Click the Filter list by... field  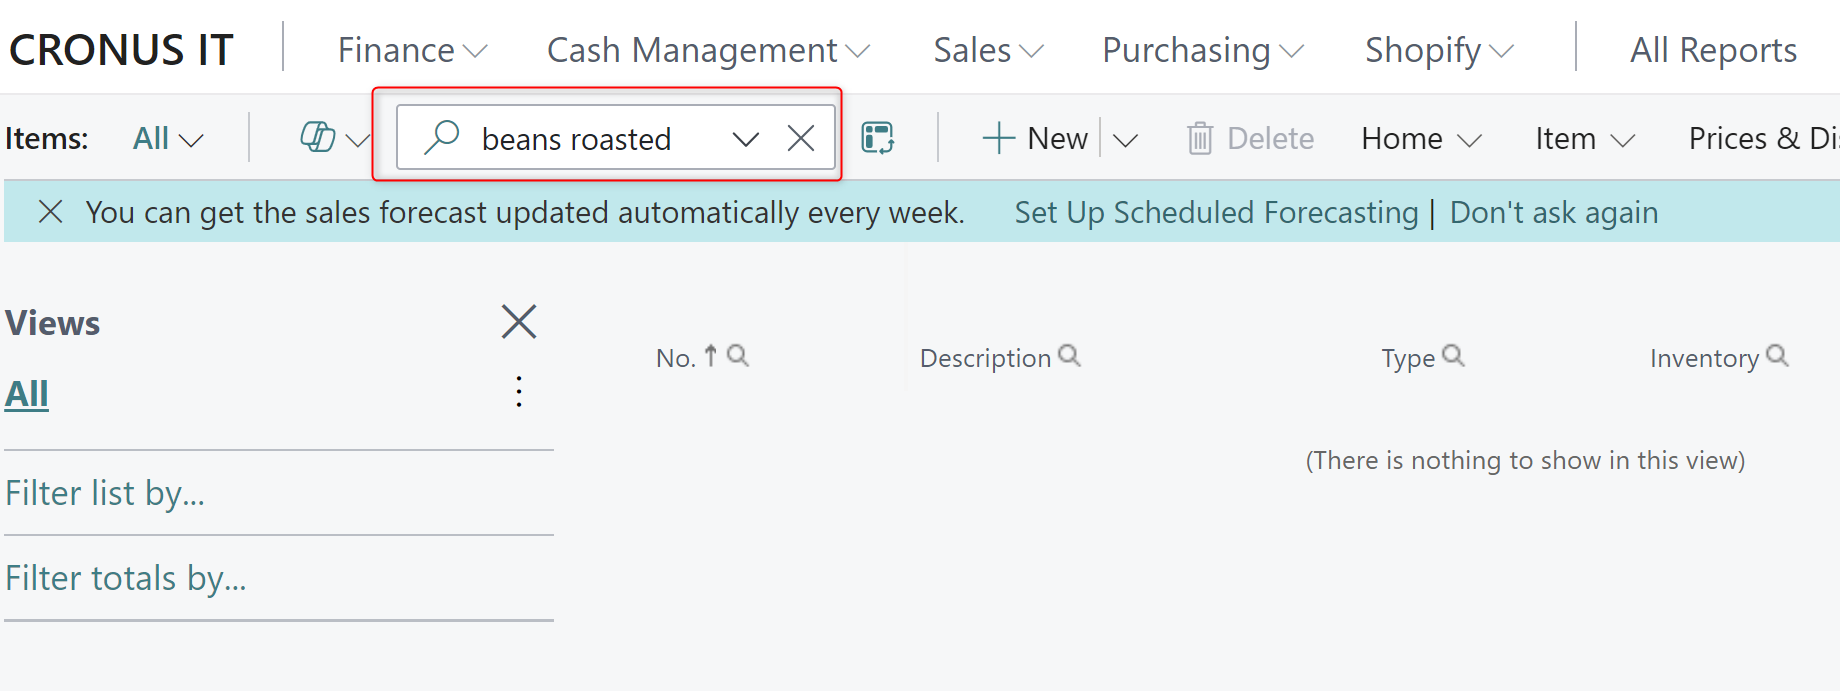(105, 493)
